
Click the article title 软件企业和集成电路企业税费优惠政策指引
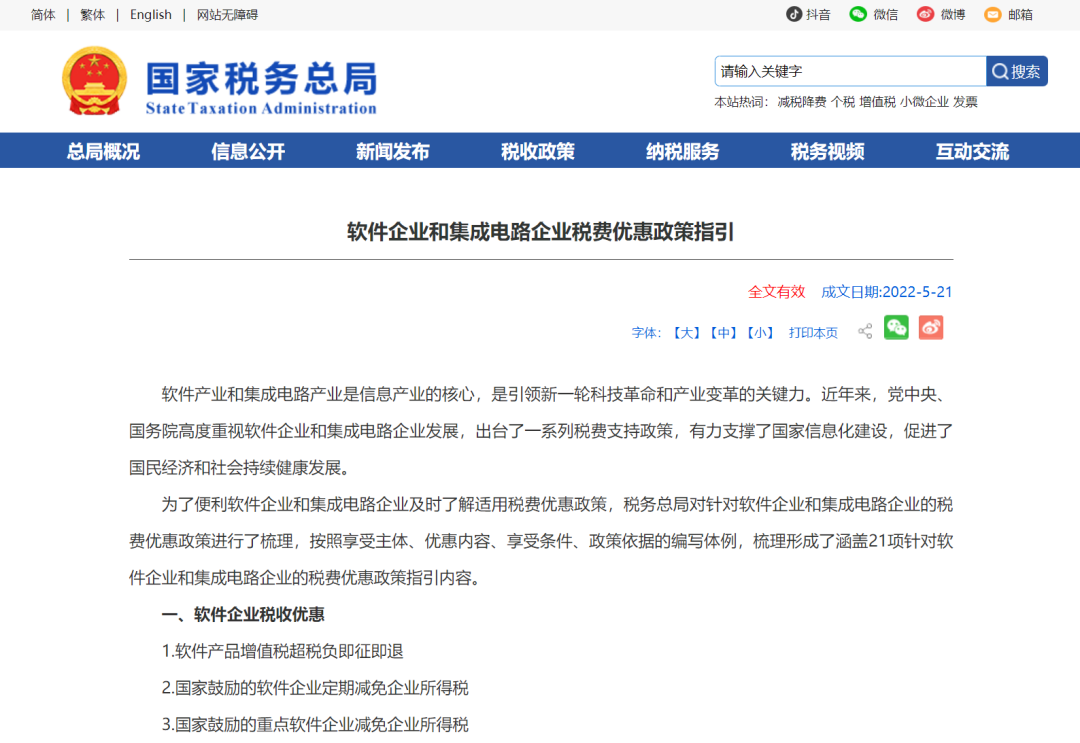pos(541,231)
